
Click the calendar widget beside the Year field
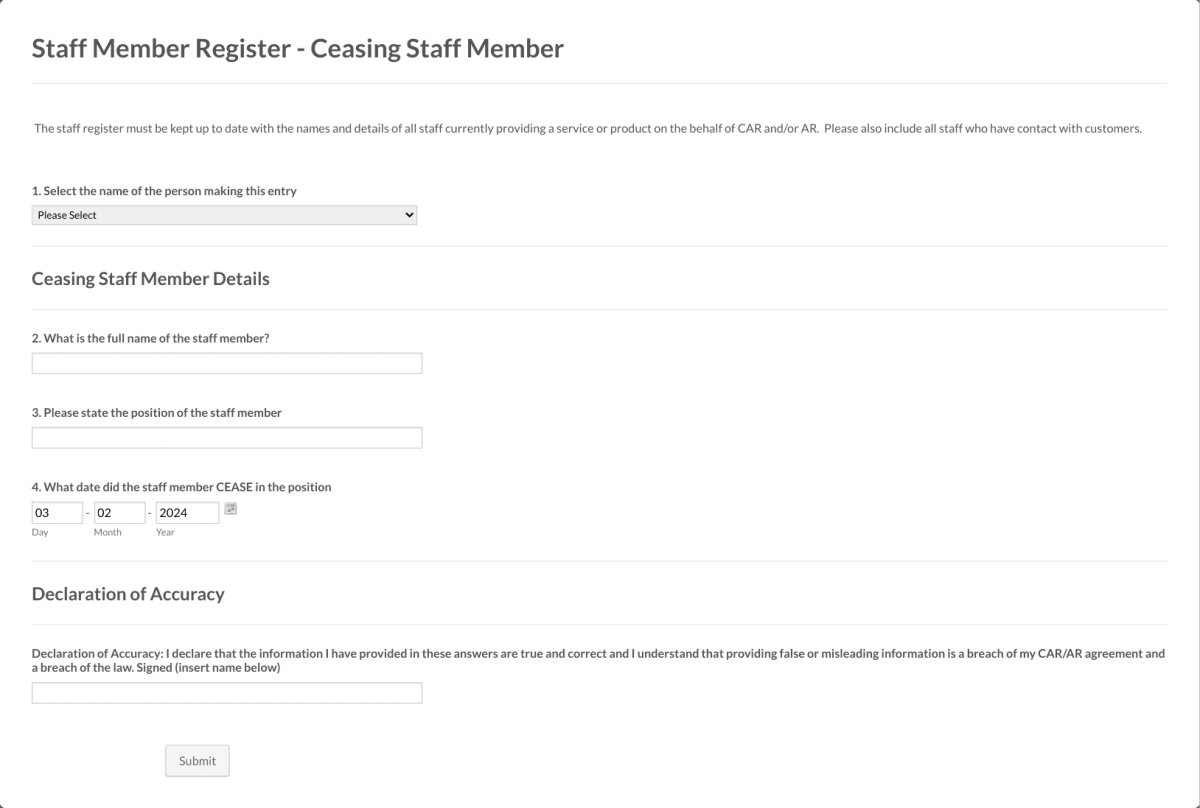coord(229,508)
